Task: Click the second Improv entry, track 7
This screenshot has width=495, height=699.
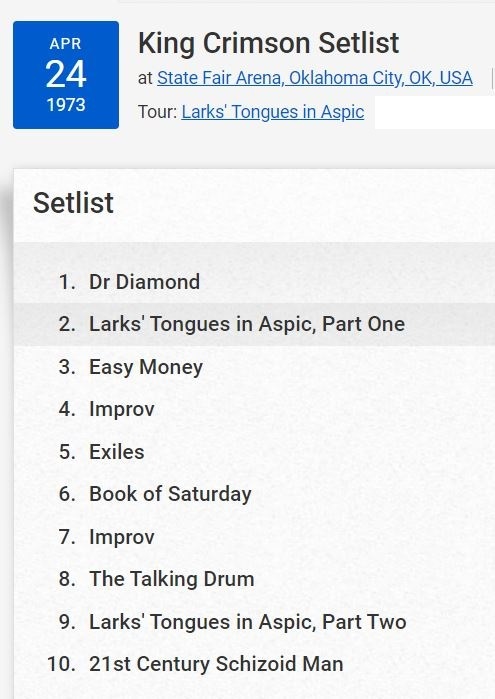Action: [x=122, y=537]
